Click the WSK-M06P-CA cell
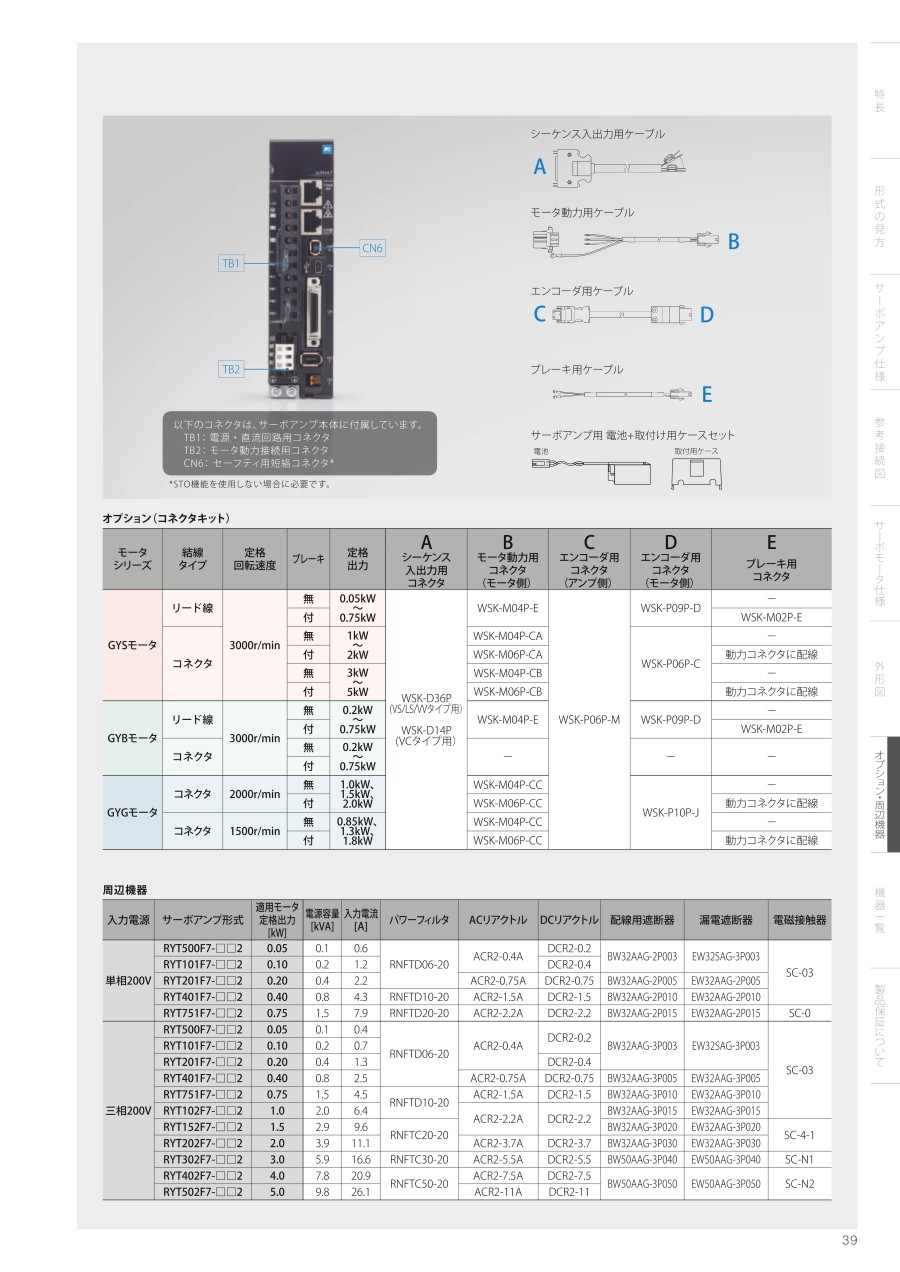 [x=508, y=654]
